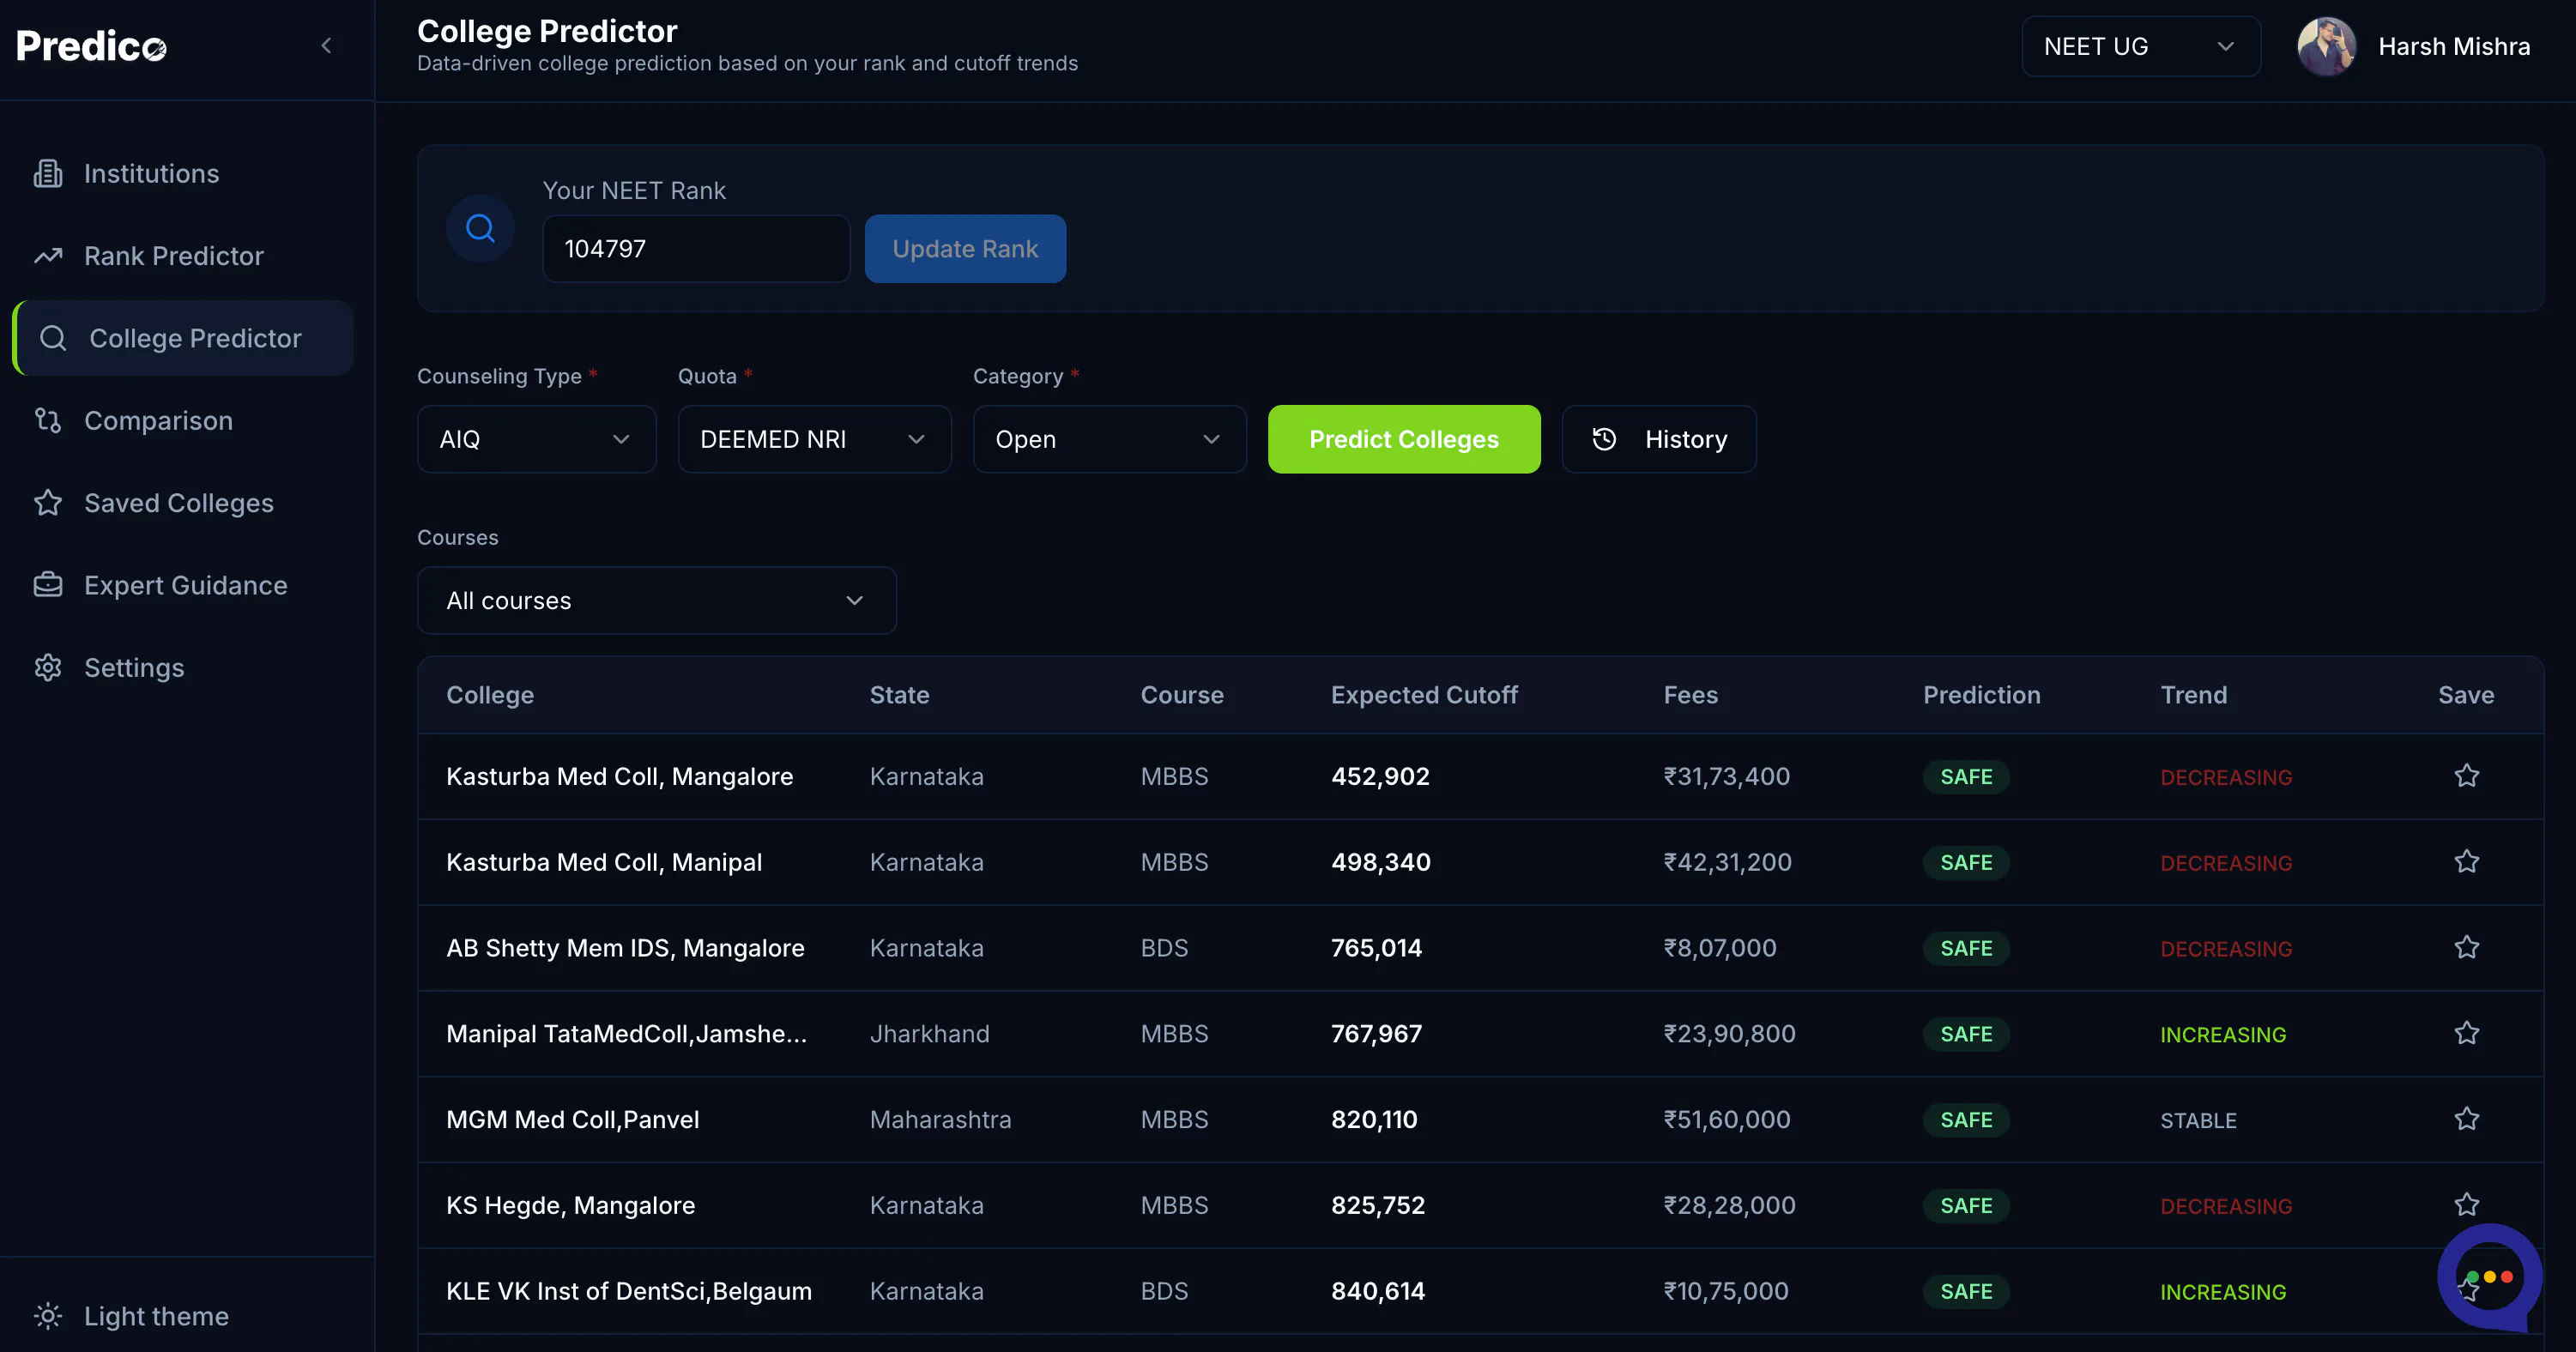This screenshot has height=1352, width=2576.
Task: Click the INCREASING trend for Manipal TataMedColl
Action: 2223,1035
